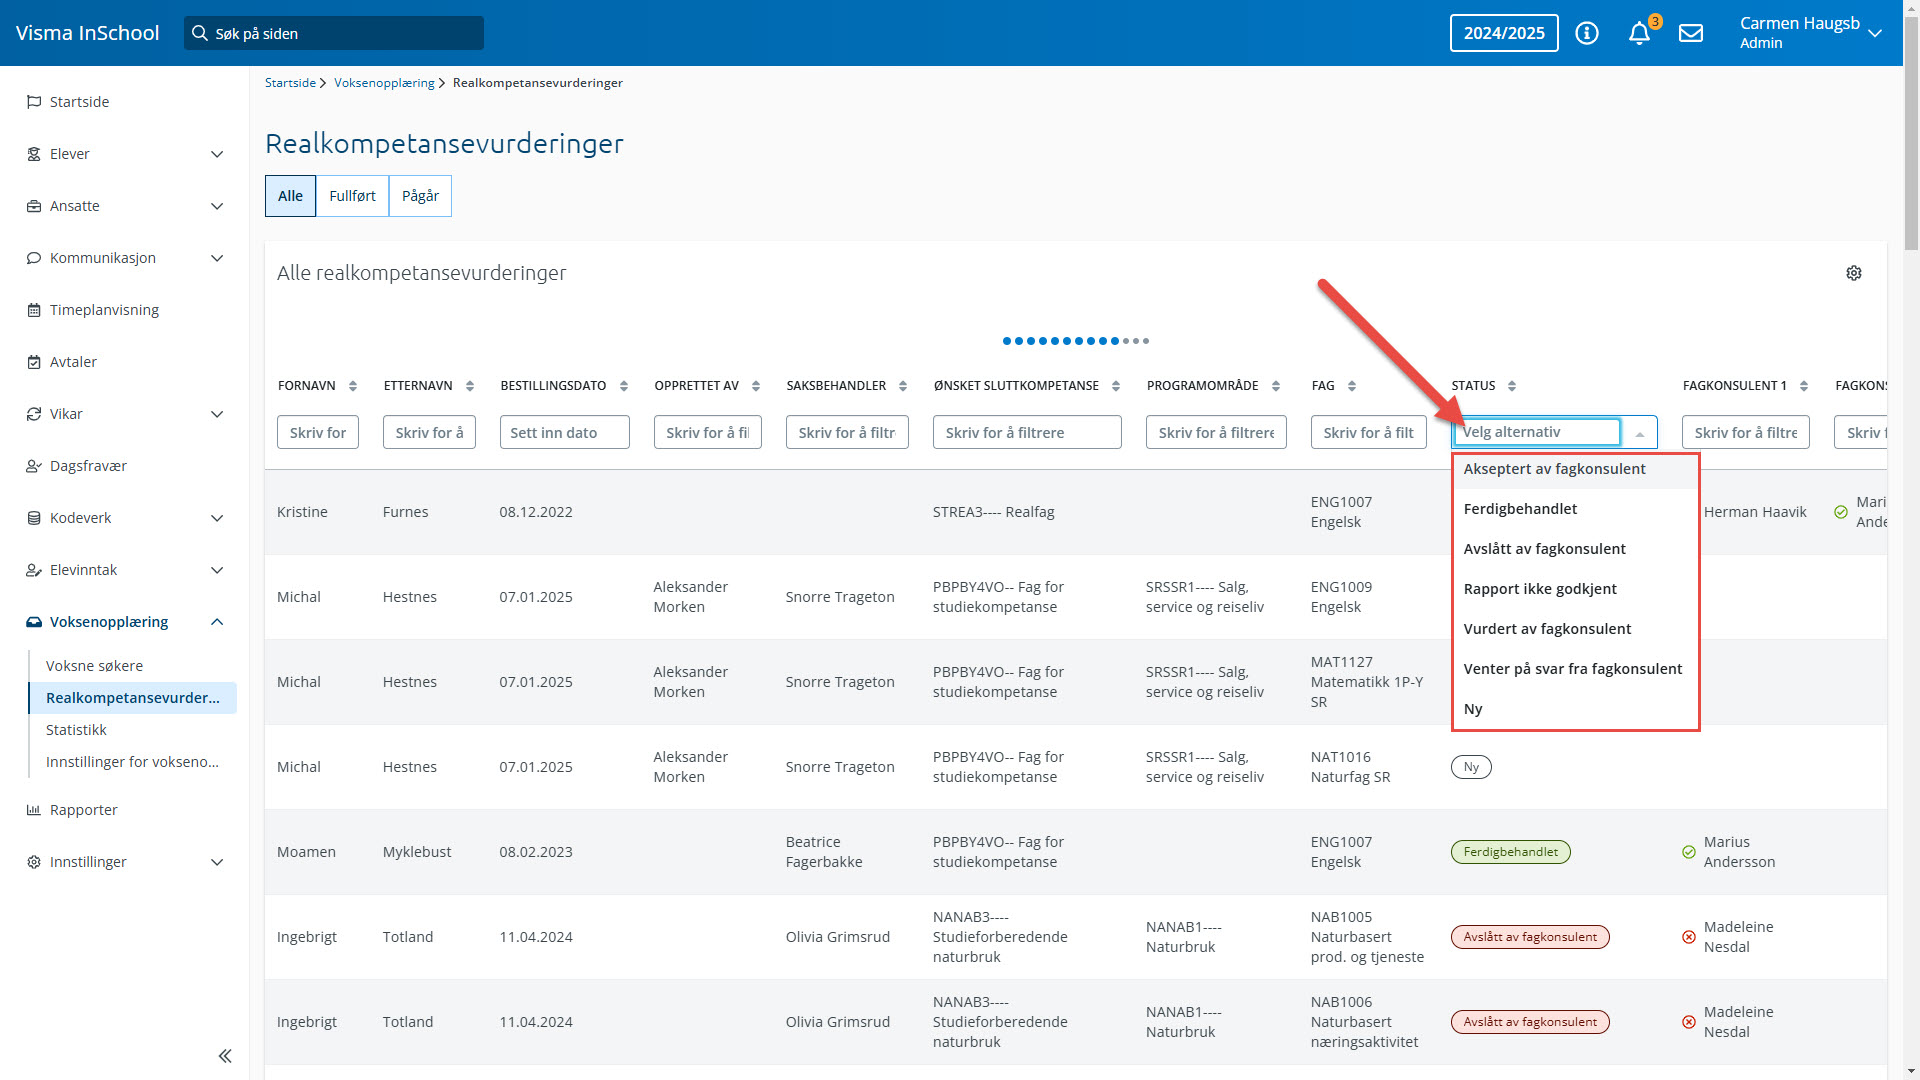
Task: Click the Kommunikasjon chat icon
Action: [x=34, y=258]
